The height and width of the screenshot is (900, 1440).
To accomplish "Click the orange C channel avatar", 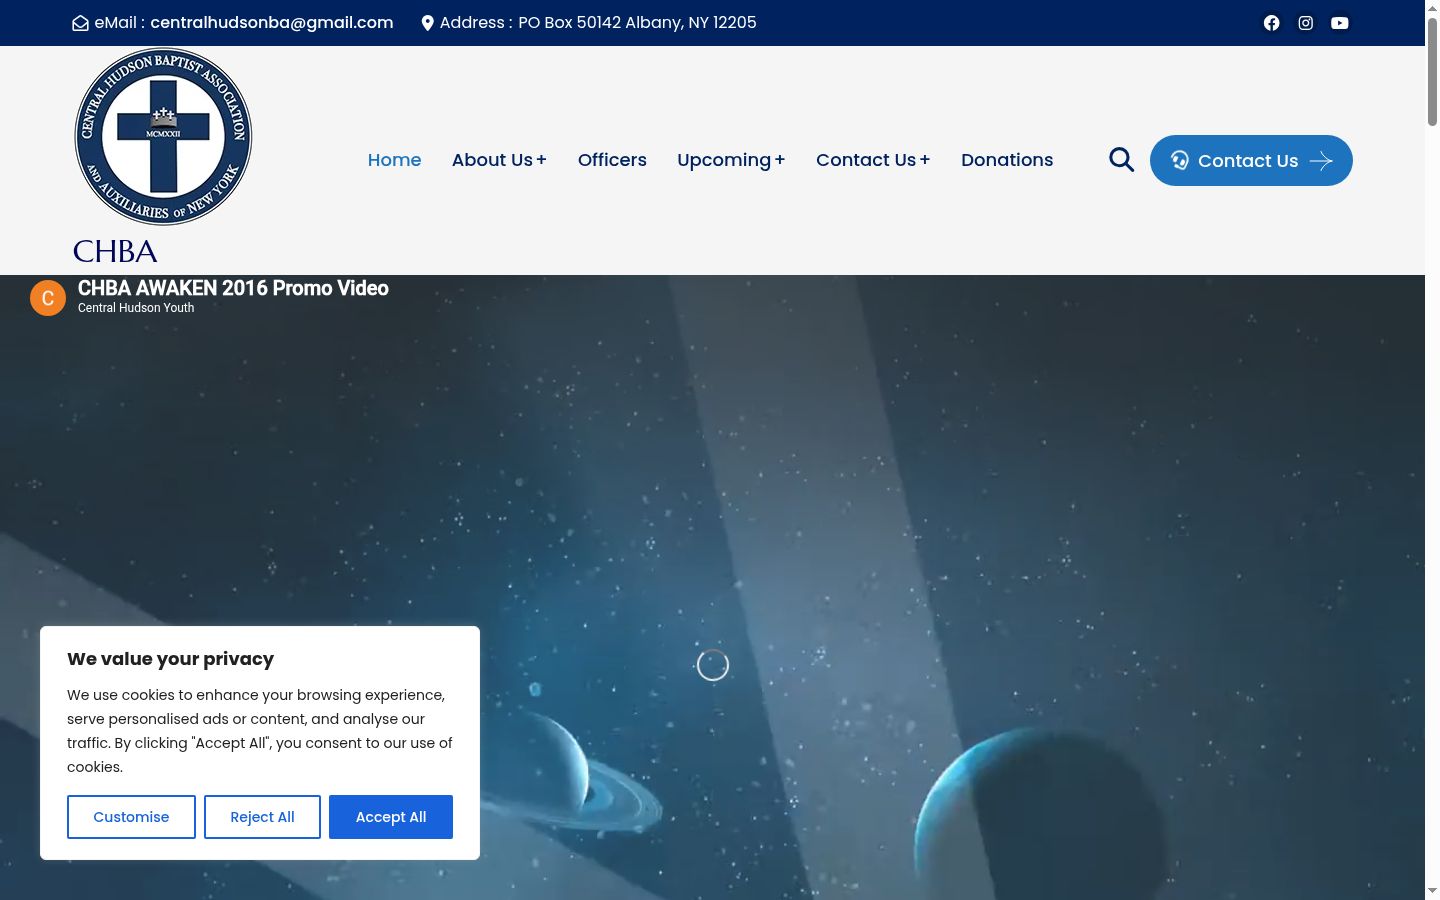I will (x=48, y=298).
